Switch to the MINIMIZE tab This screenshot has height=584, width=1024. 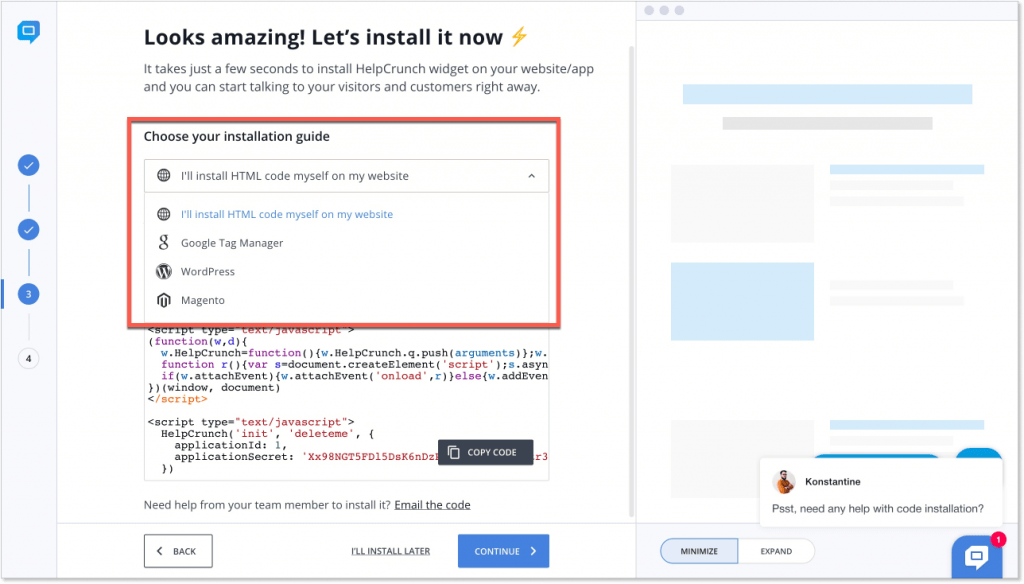click(698, 550)
